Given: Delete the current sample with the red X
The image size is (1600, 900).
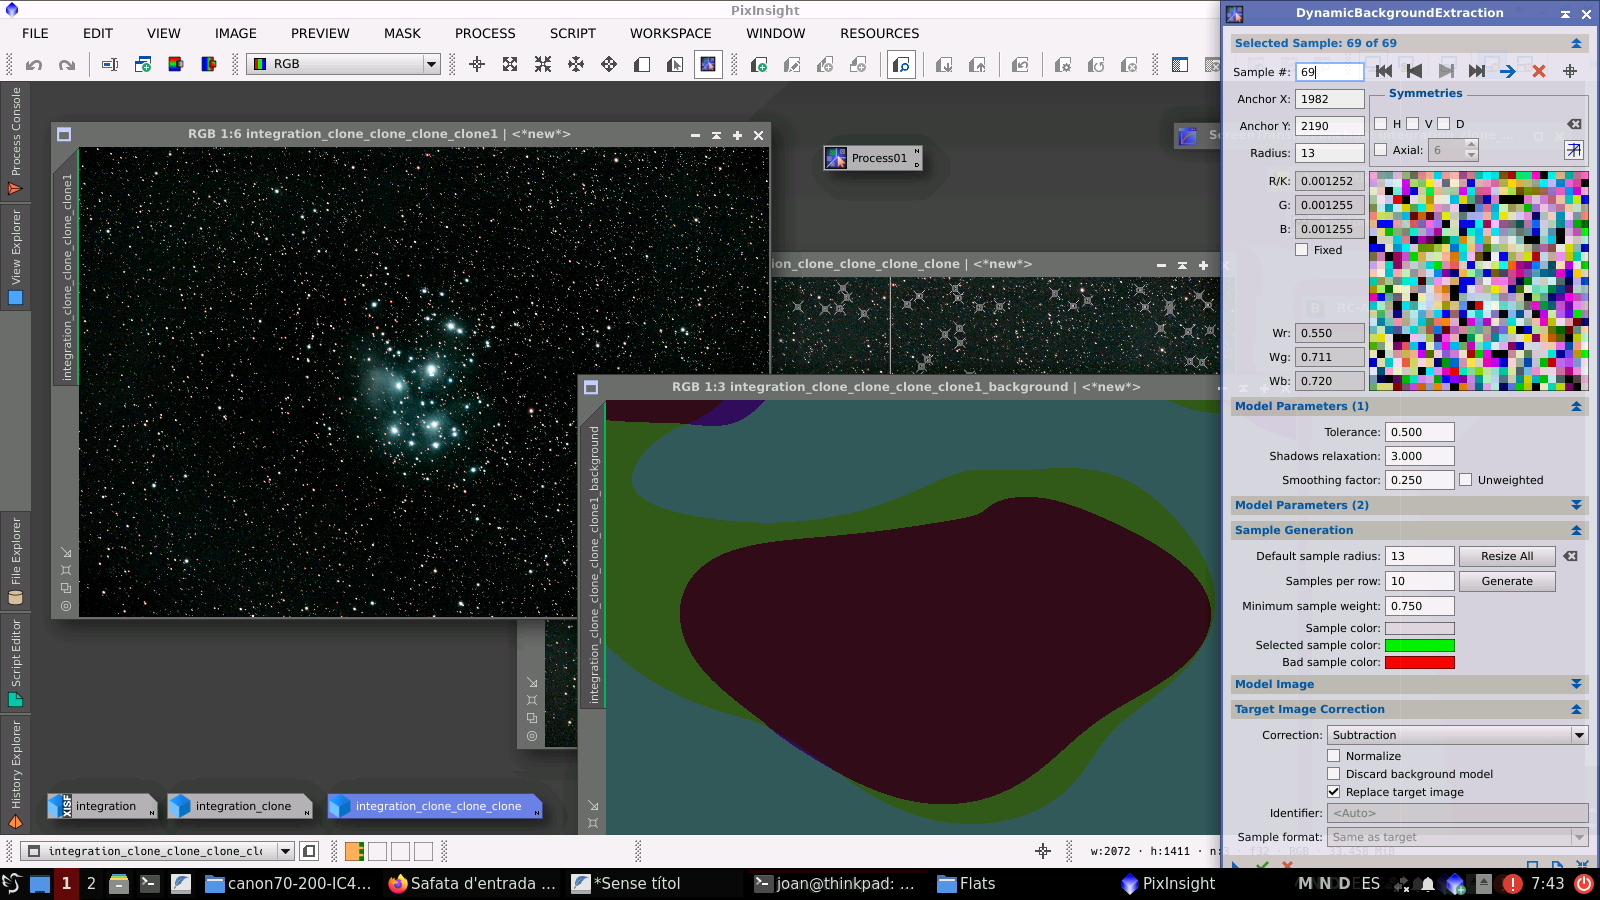Looking at the screenshot, I should (1538, 71).
